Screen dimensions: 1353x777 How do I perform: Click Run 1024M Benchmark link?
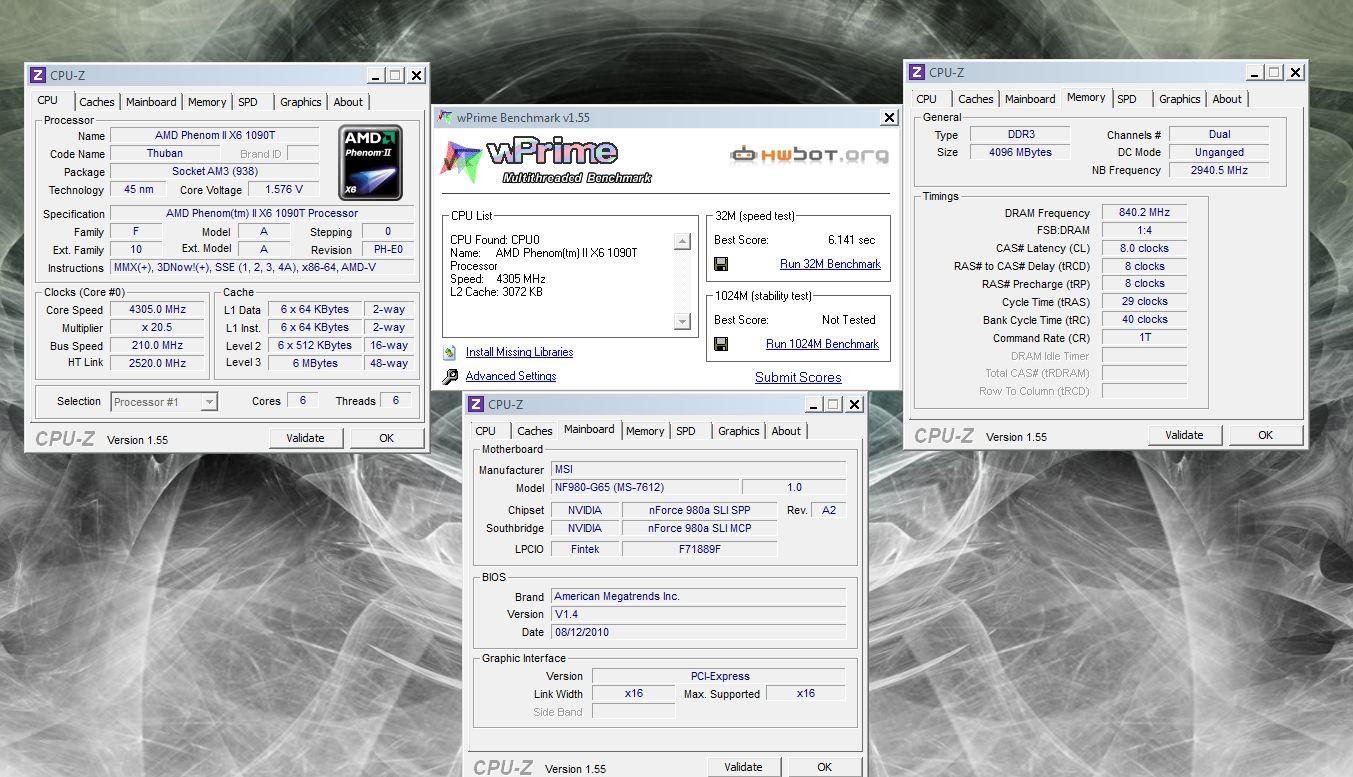[x=822, y=344]
